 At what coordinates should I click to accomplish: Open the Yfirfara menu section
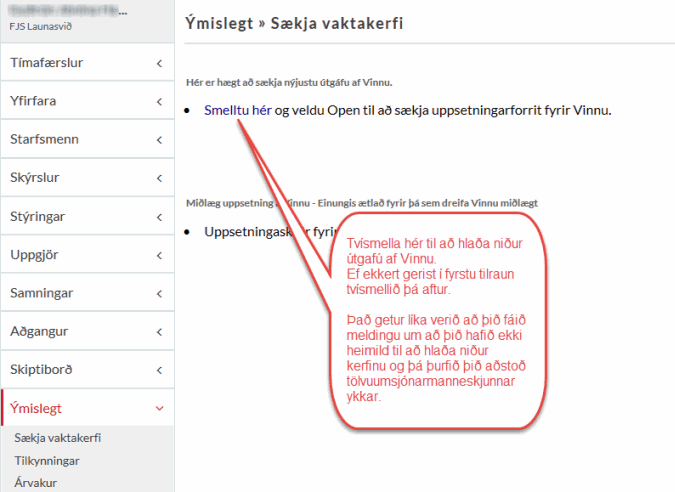tap(88, 101)
